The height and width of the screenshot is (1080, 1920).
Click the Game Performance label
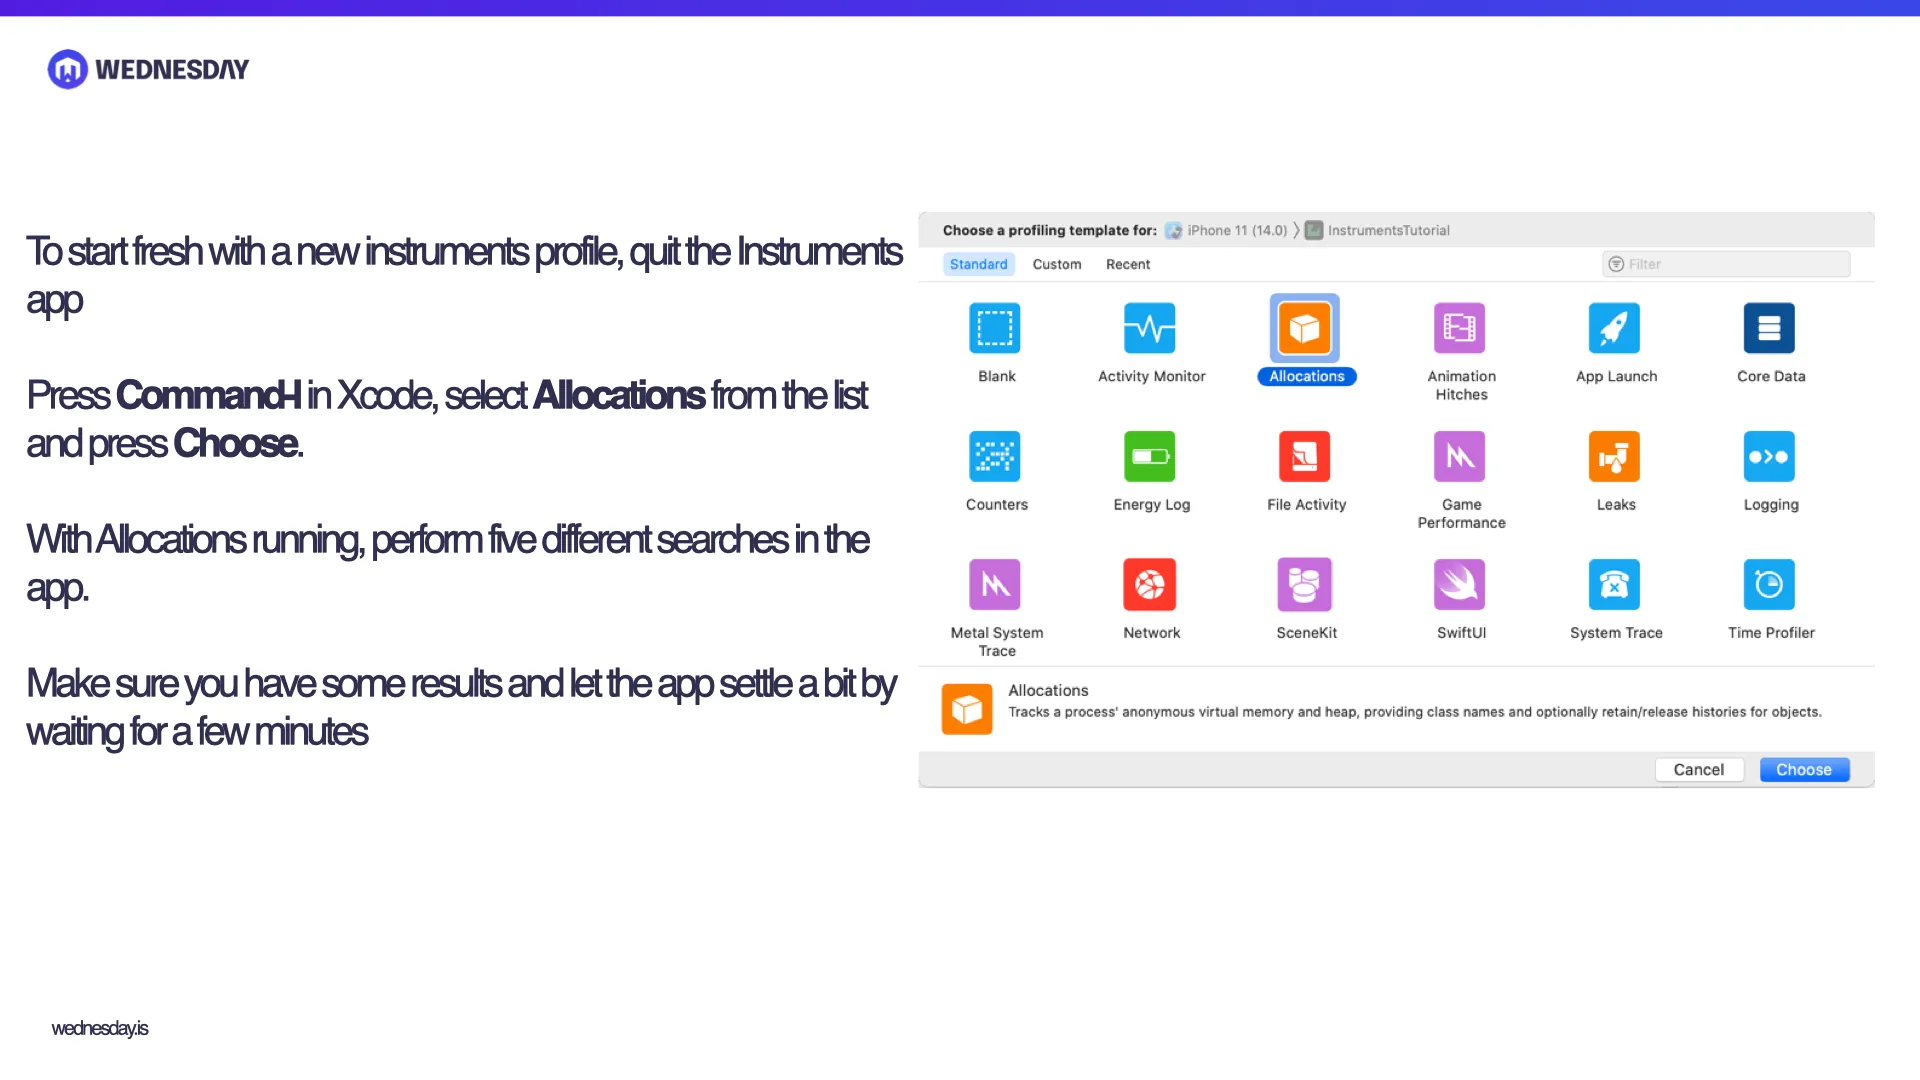click(x=1461, y=514)
